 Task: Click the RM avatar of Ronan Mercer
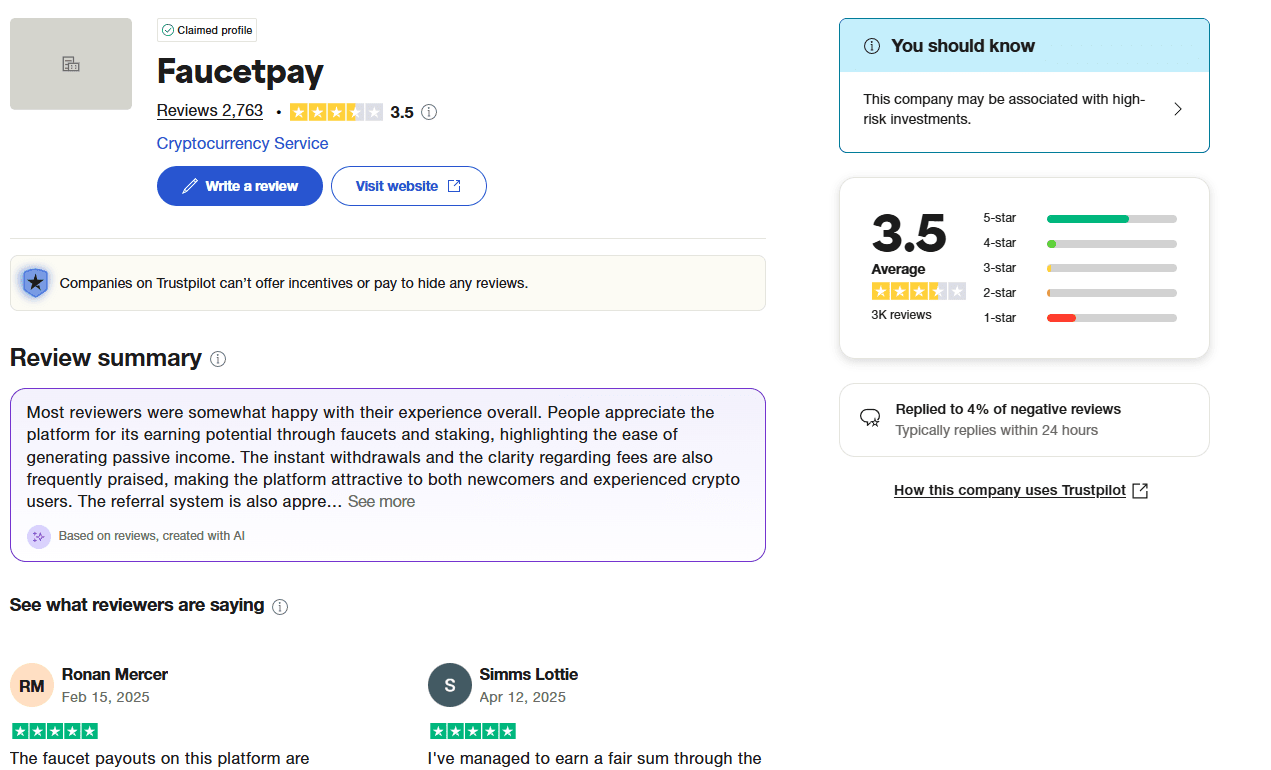(31, 685)
